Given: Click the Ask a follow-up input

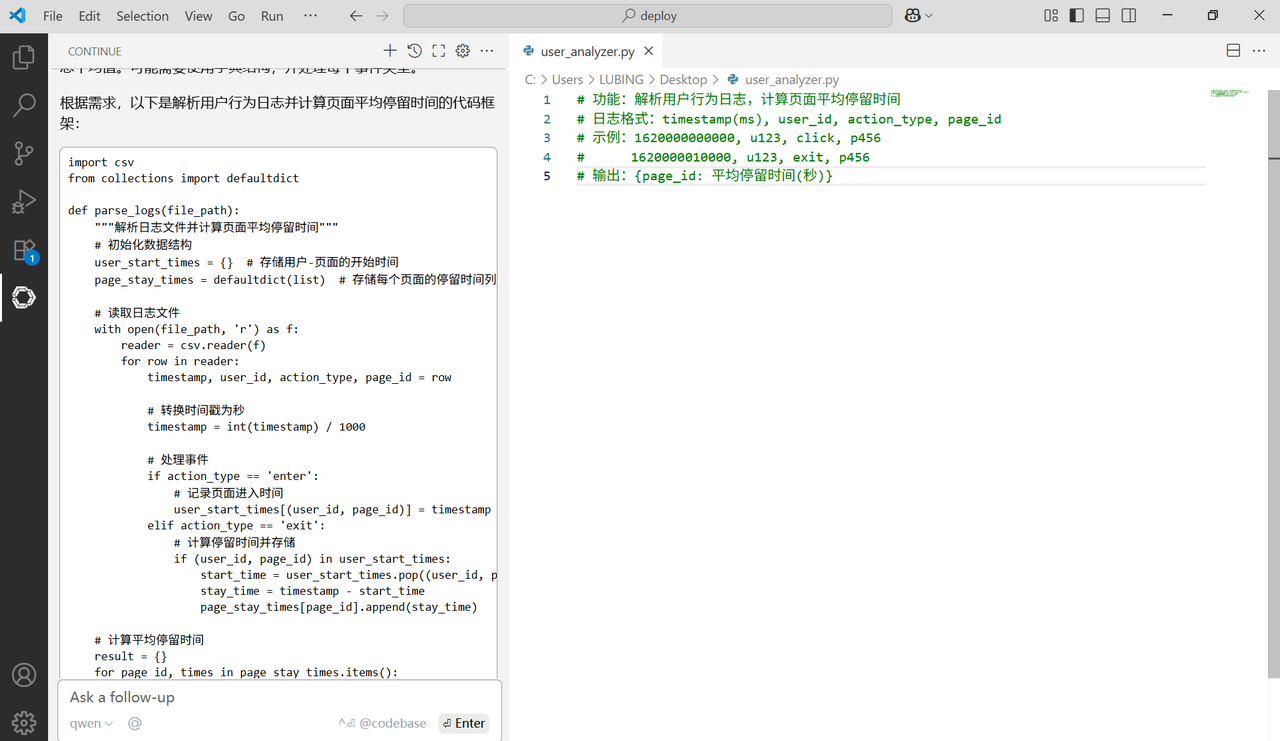Looking at the screenshot, I should click(279, 697).
